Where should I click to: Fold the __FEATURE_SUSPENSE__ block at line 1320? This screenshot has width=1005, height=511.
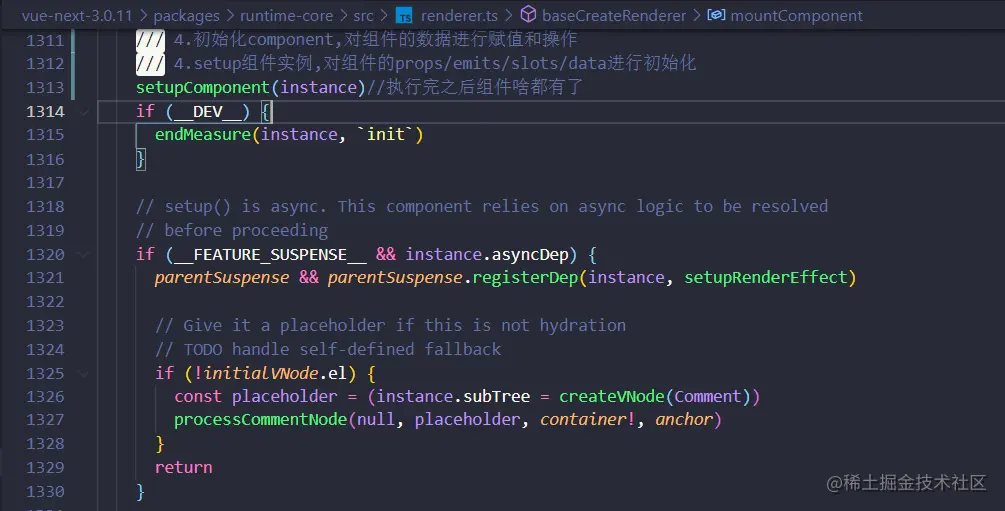[84, 255]
